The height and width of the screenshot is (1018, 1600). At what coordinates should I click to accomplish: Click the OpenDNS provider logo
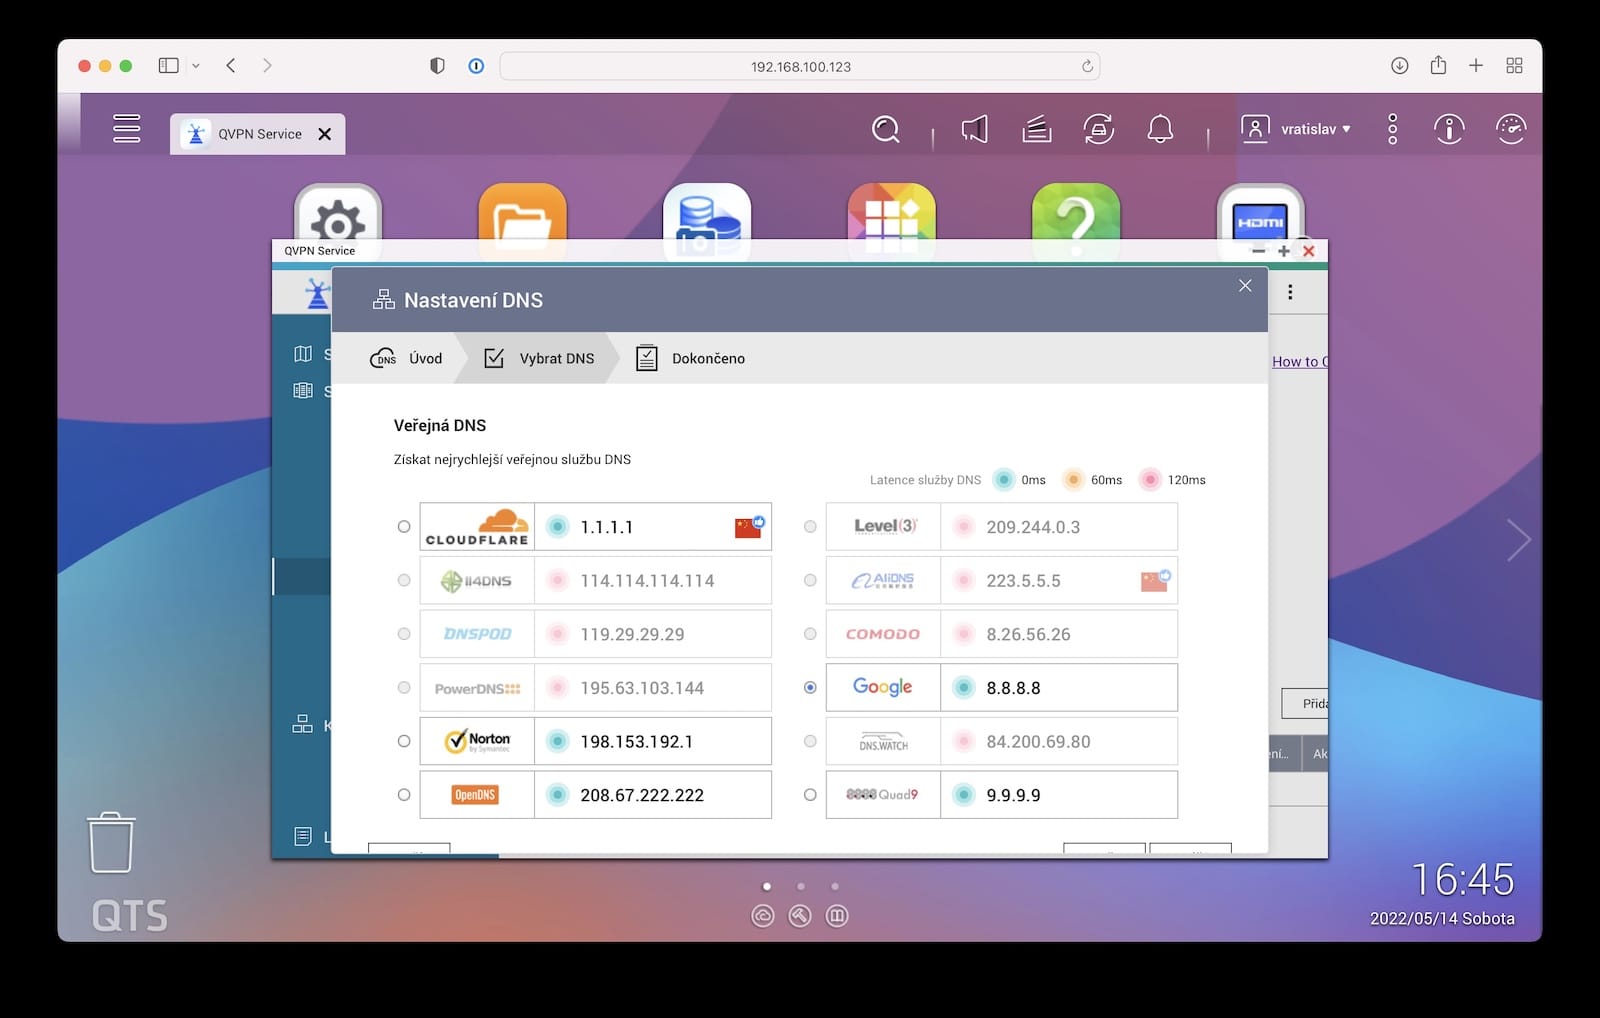click(x=476, y=795)
